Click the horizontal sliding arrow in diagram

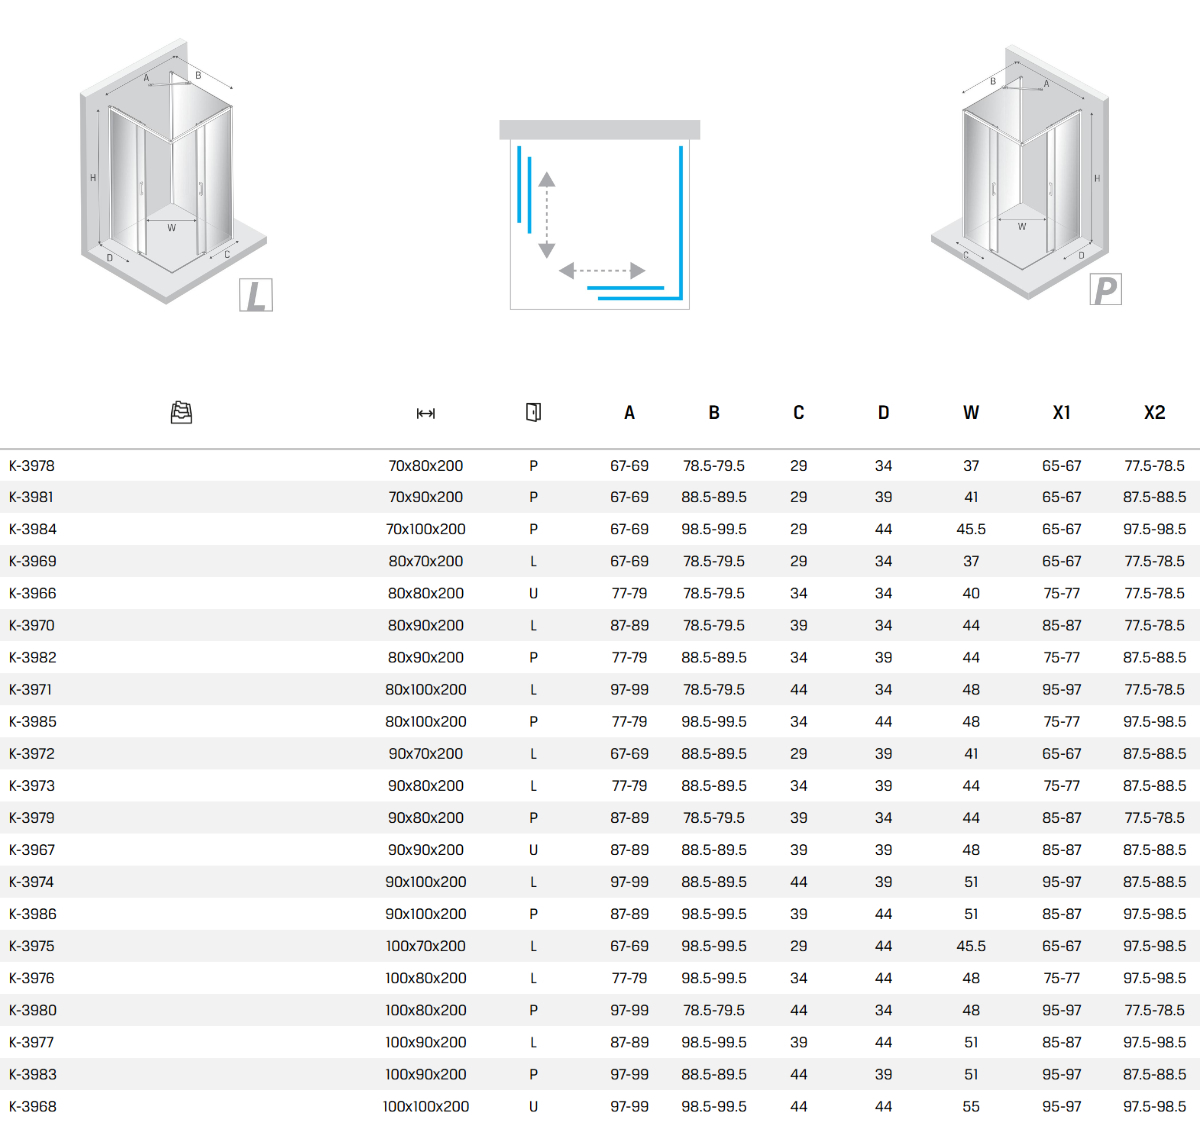tap(602, 271)
